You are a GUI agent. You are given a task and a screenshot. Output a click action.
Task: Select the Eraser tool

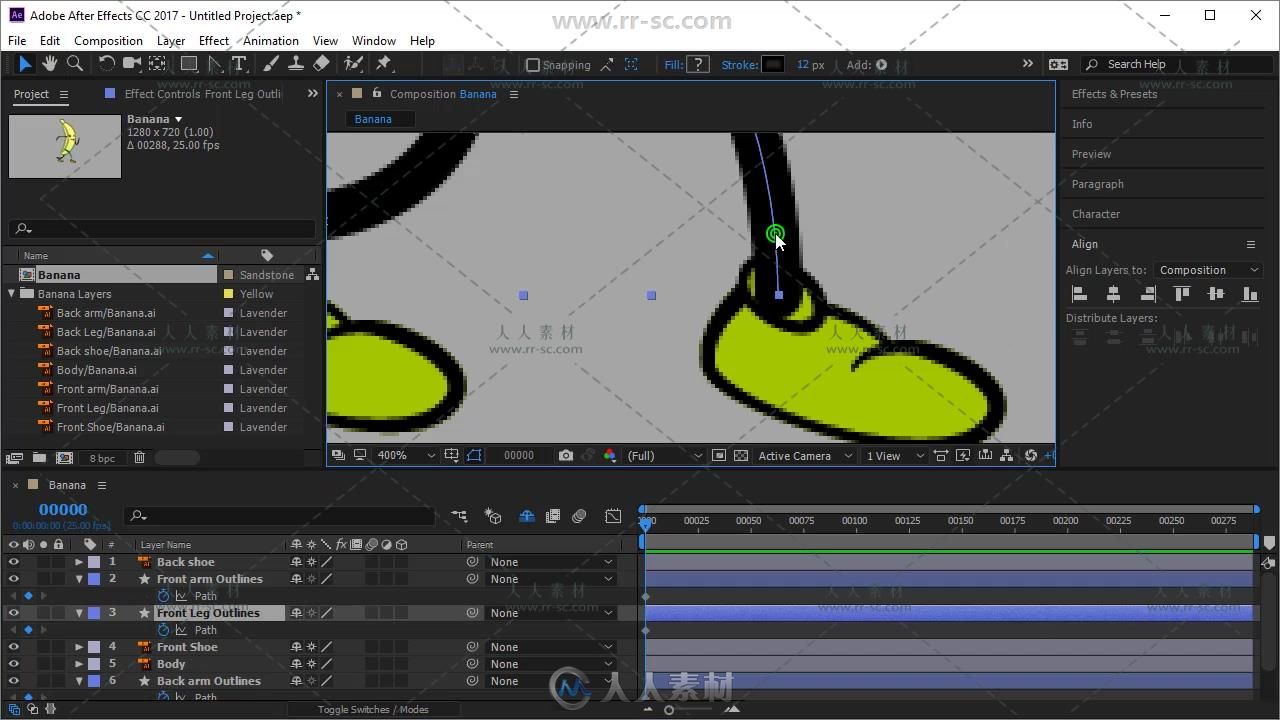point(321,64)
